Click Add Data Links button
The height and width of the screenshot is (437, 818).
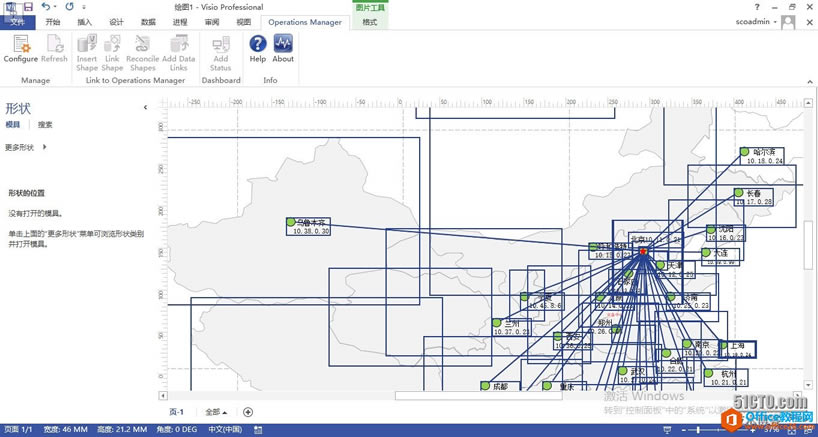(x=178, y=53)
